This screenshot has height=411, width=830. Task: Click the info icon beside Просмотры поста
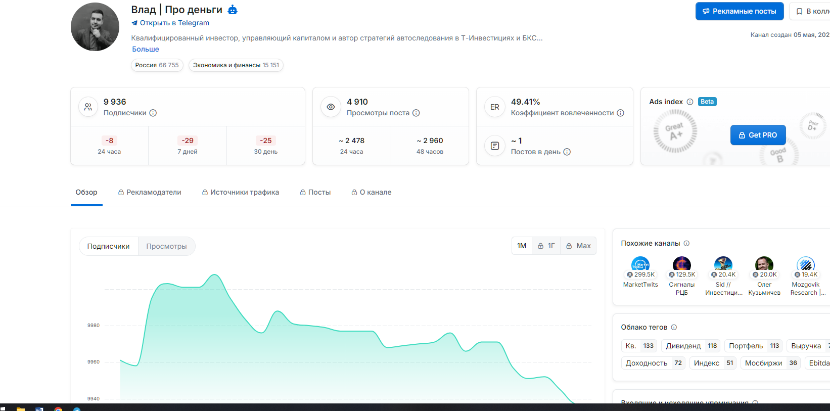click(x=416, y=113)
